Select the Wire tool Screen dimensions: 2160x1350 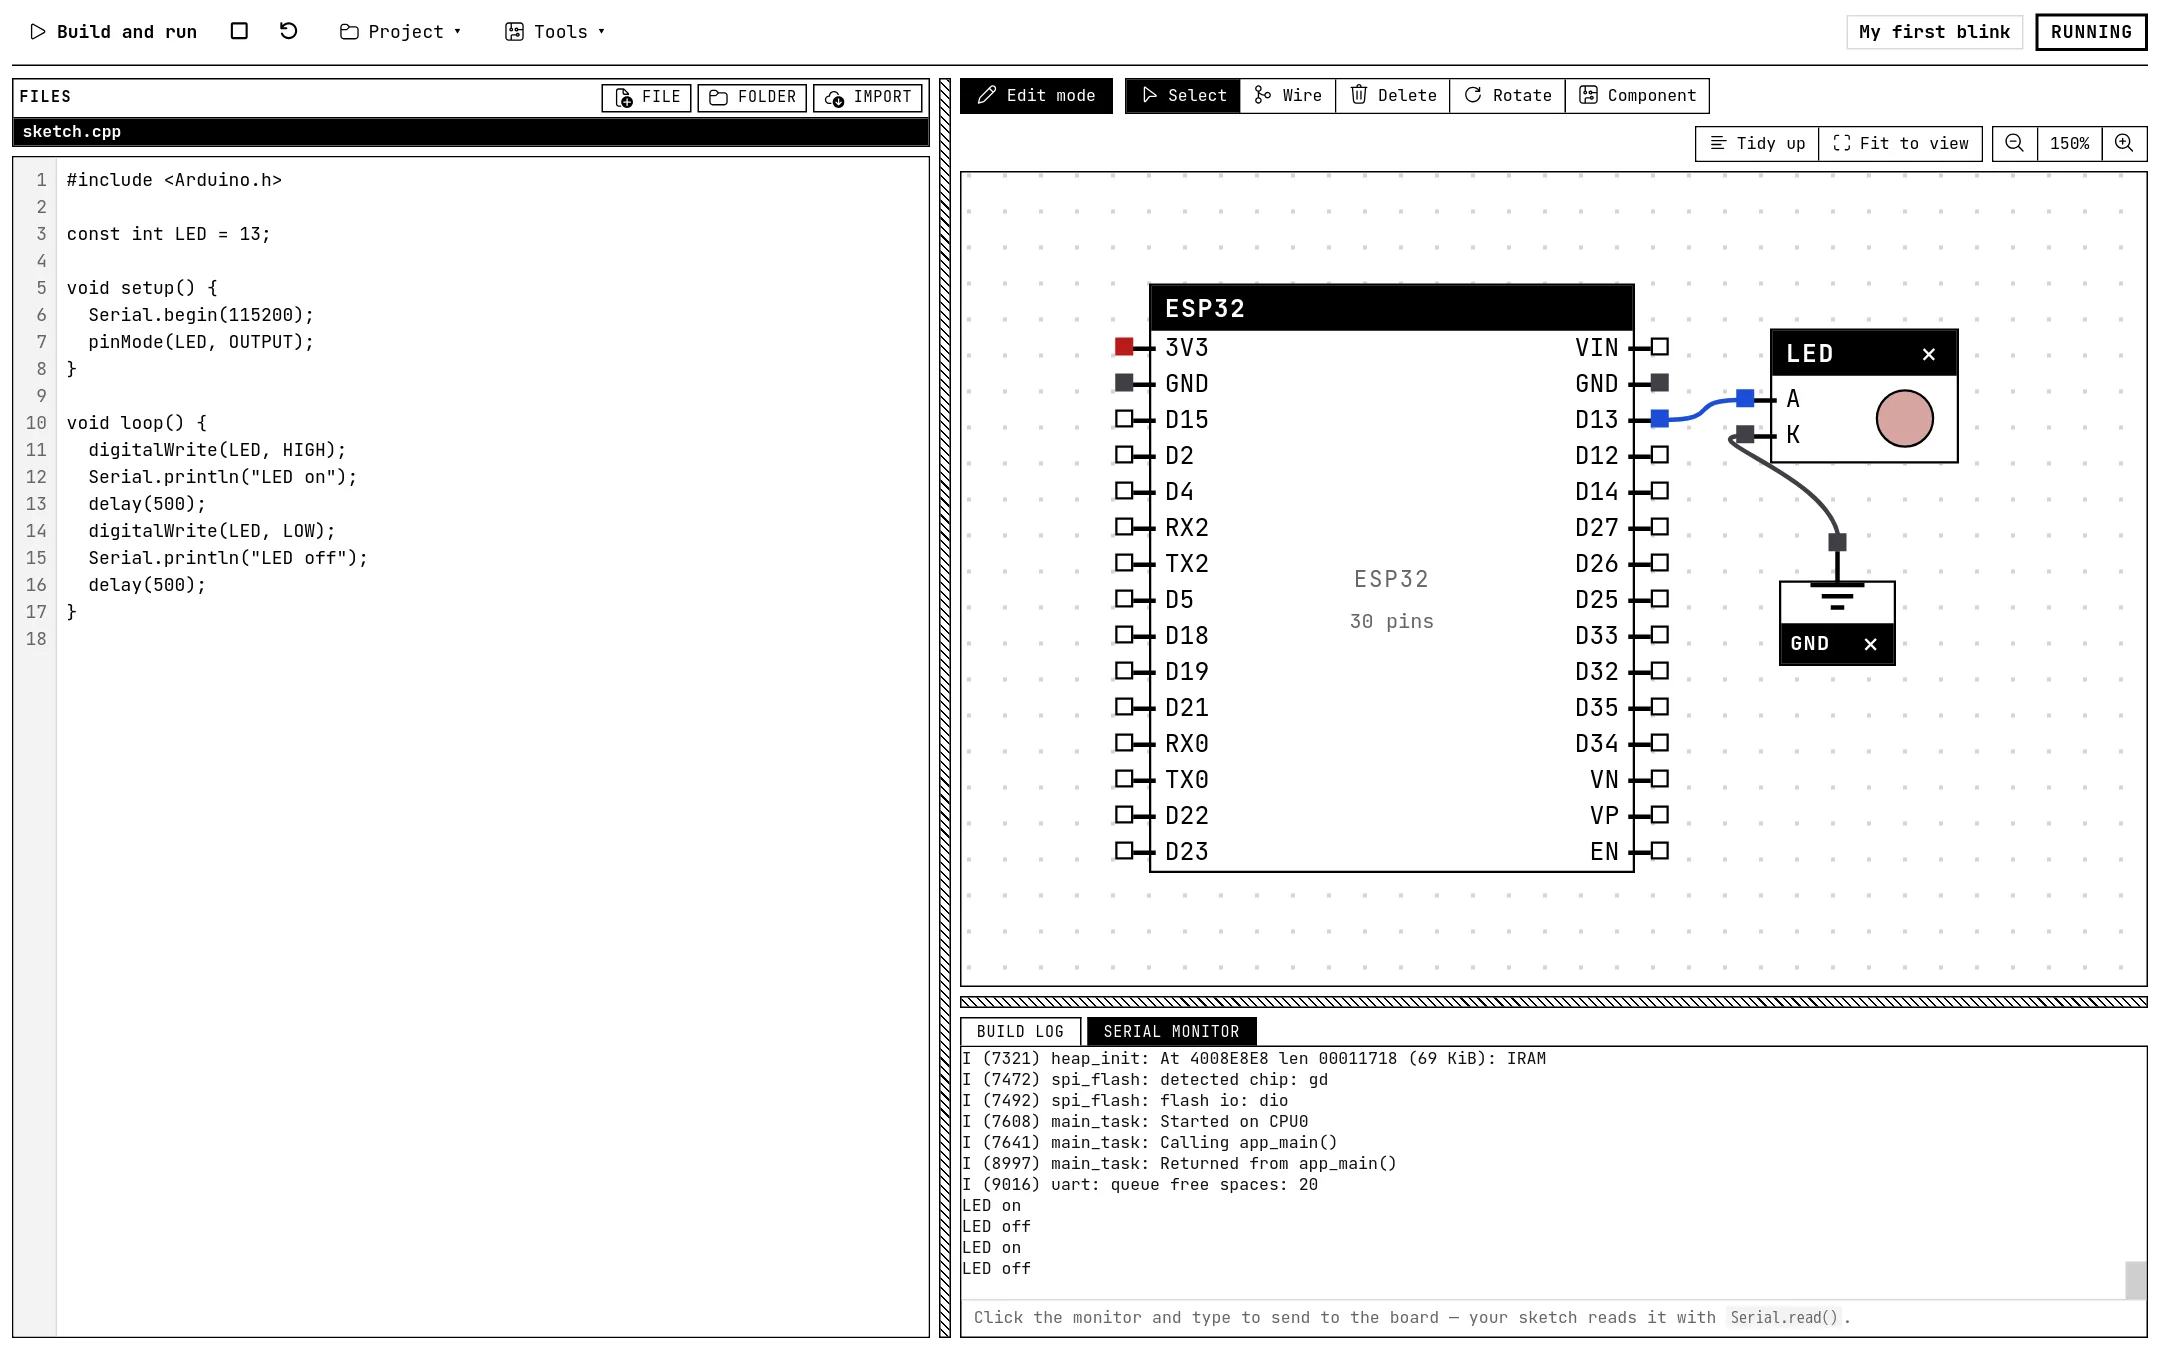(1288, 96)
